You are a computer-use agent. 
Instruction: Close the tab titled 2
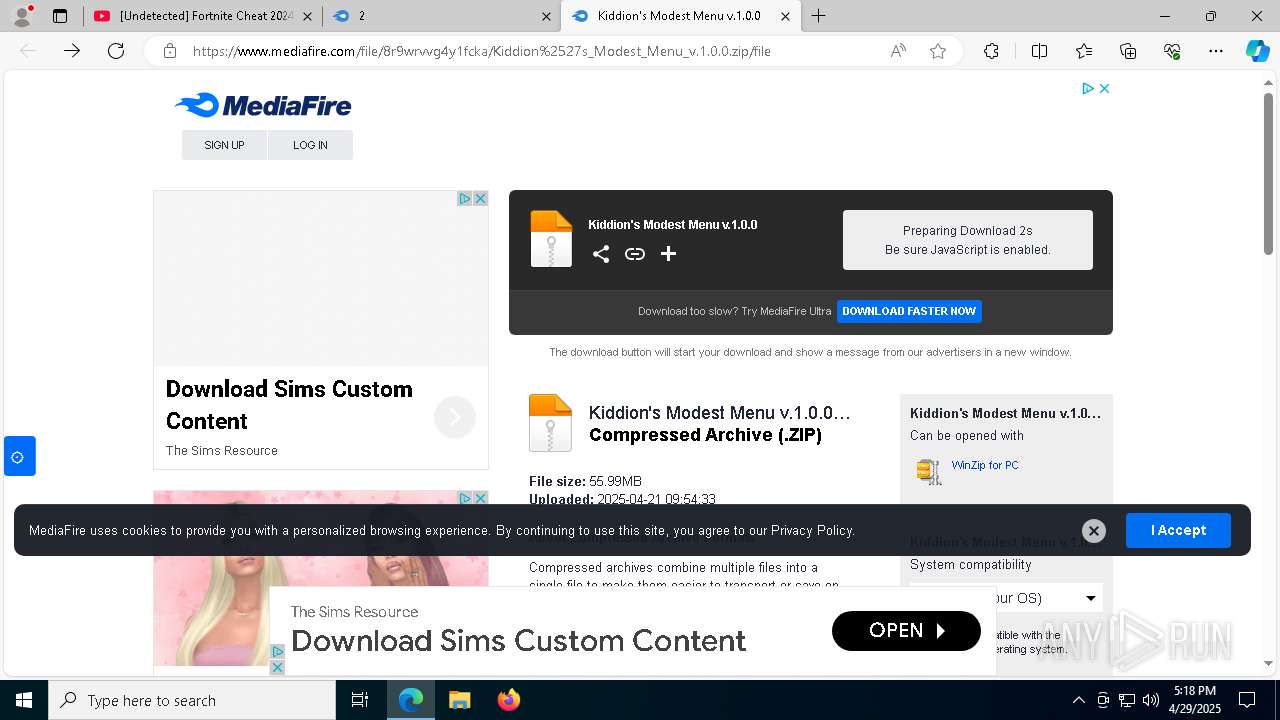[x=546, y=16]
